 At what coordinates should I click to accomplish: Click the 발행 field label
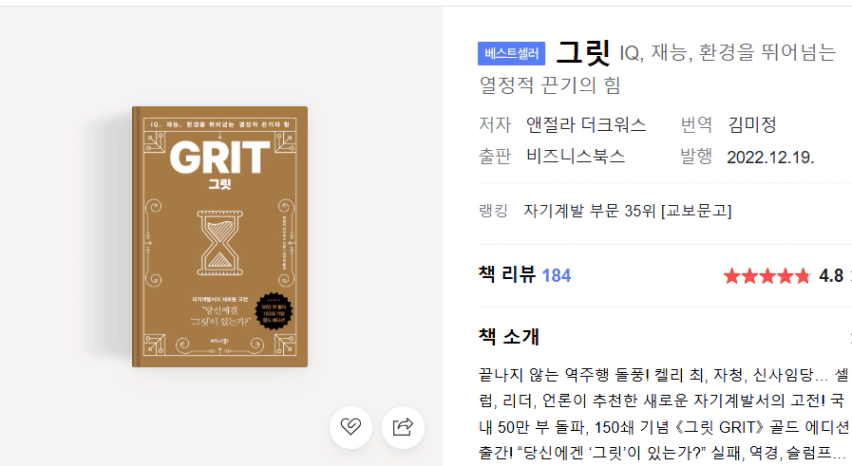click(696, 156)
